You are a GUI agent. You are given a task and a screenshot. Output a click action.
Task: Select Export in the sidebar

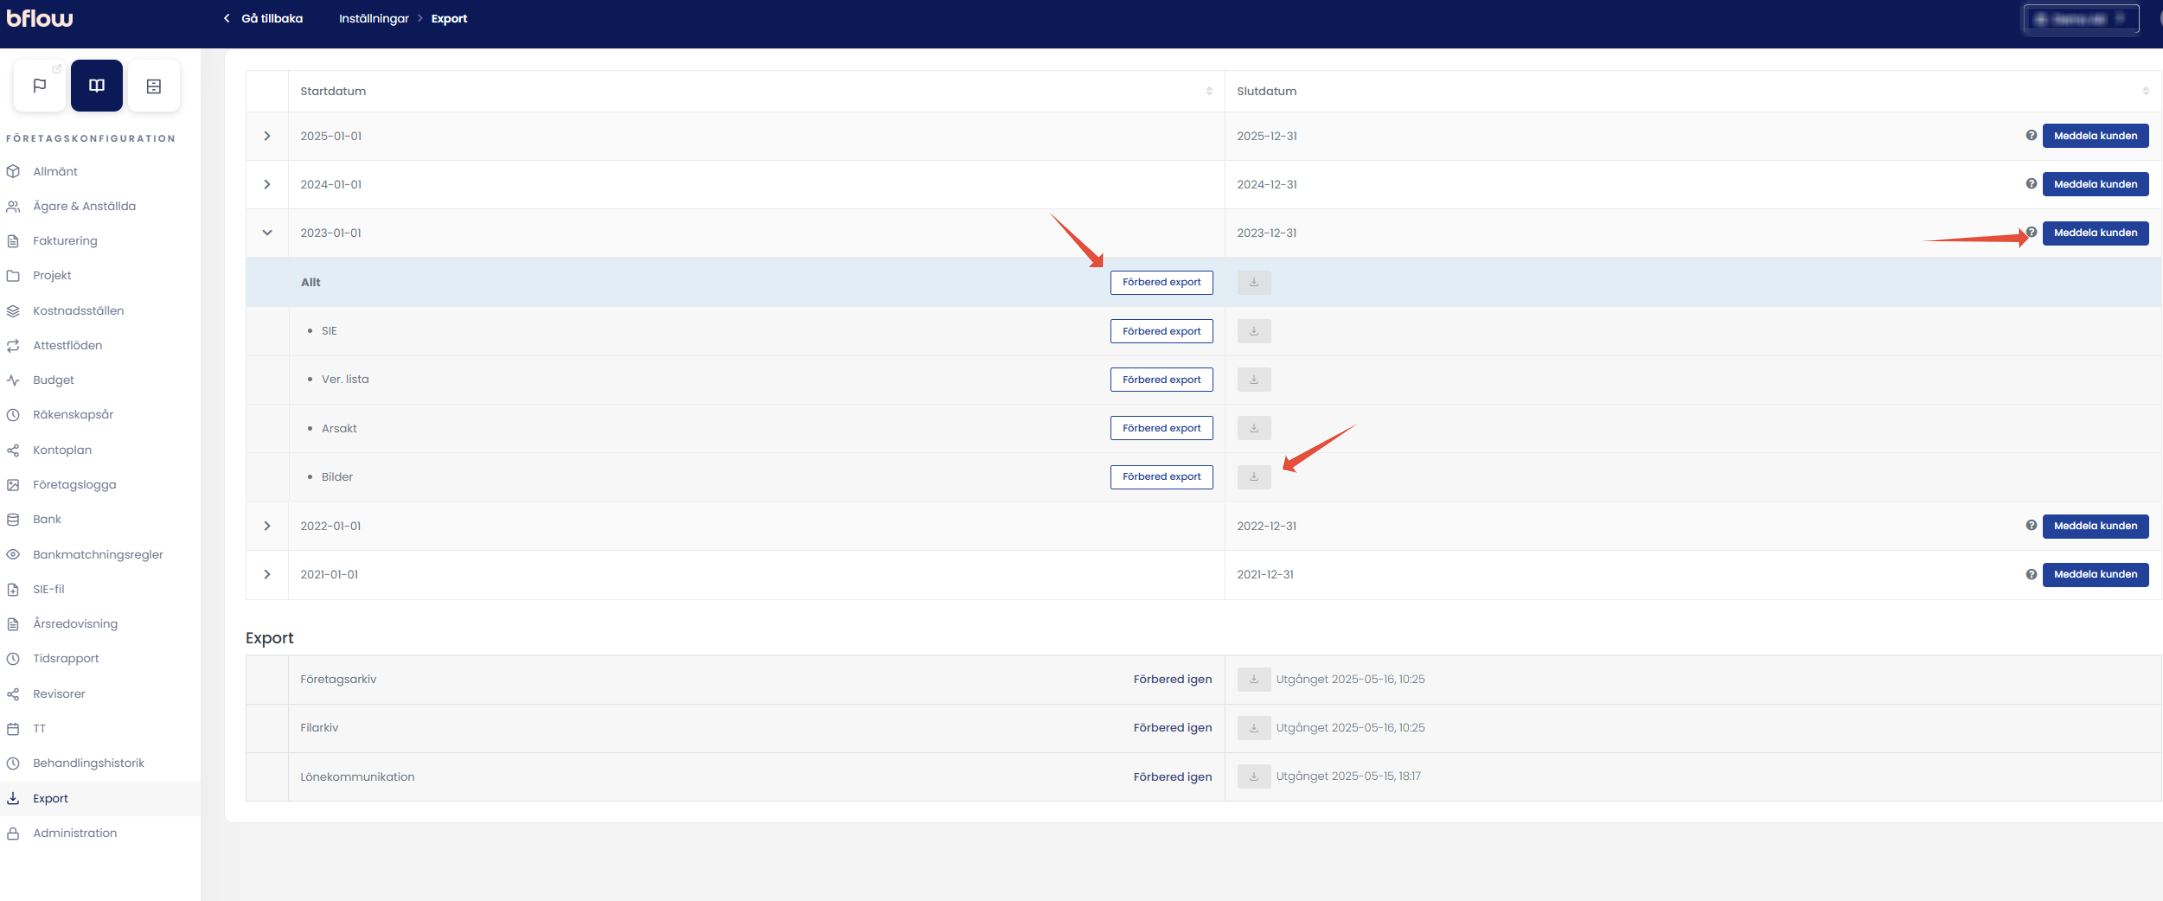click(100, 798)
